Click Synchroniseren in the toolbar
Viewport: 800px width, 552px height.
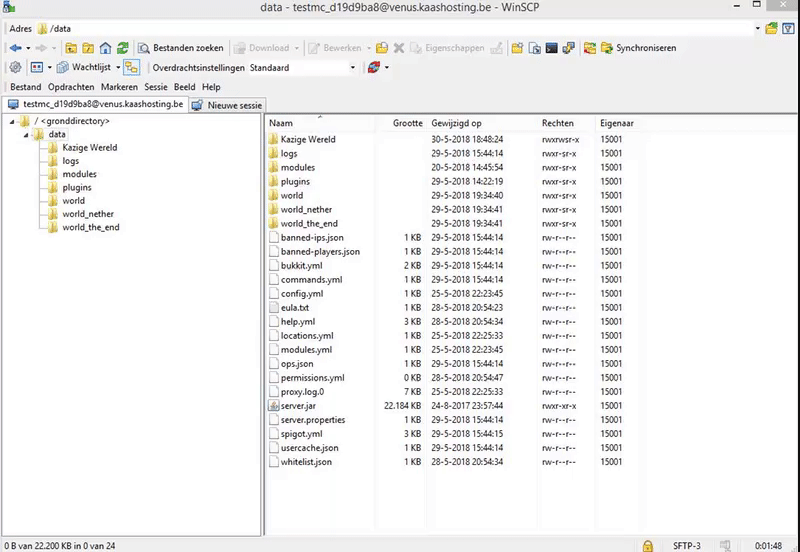click(638, 48)
